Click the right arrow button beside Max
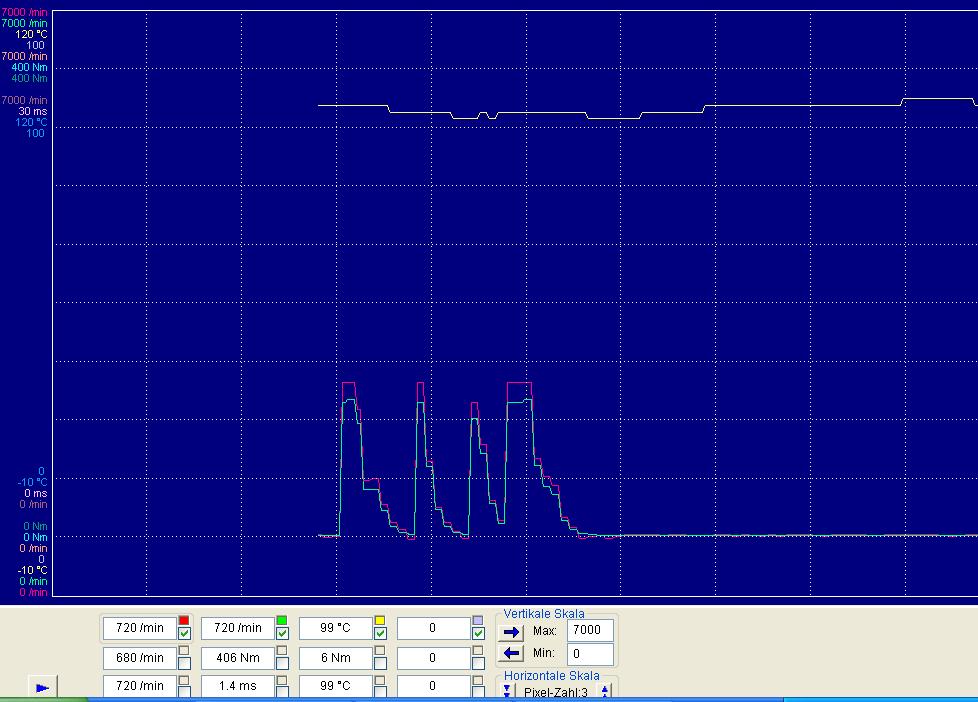Image resolution: width=978 pixels, height=702 pixels. [512, 632]
